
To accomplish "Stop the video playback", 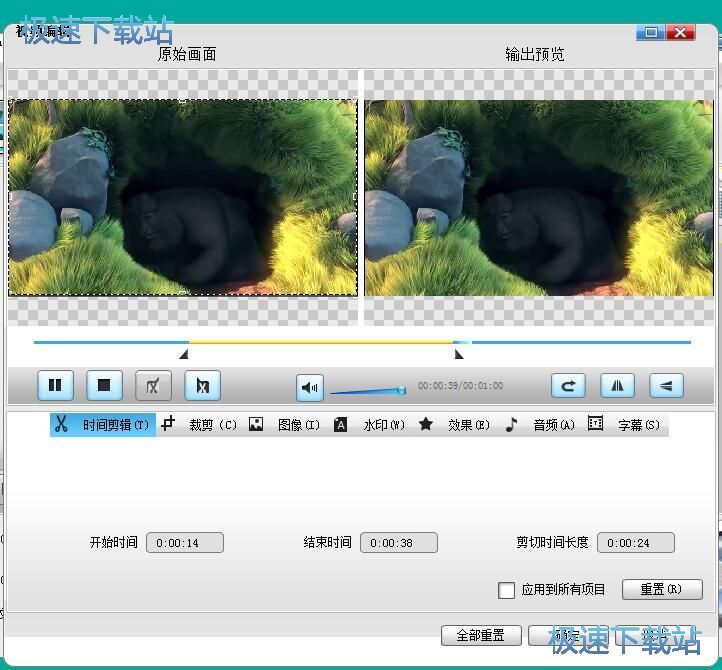I will pyautogui.click(x=105, y=385).
